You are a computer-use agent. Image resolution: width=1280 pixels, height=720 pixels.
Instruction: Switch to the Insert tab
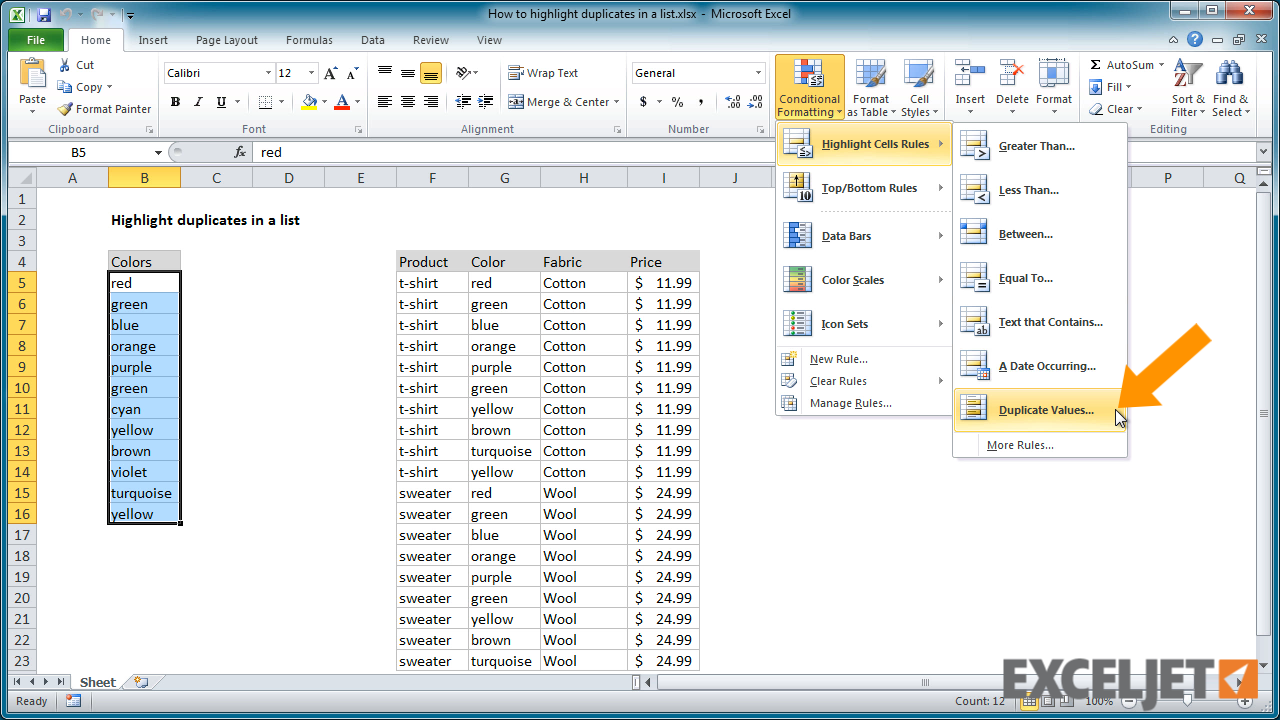(x=153, y=40)
